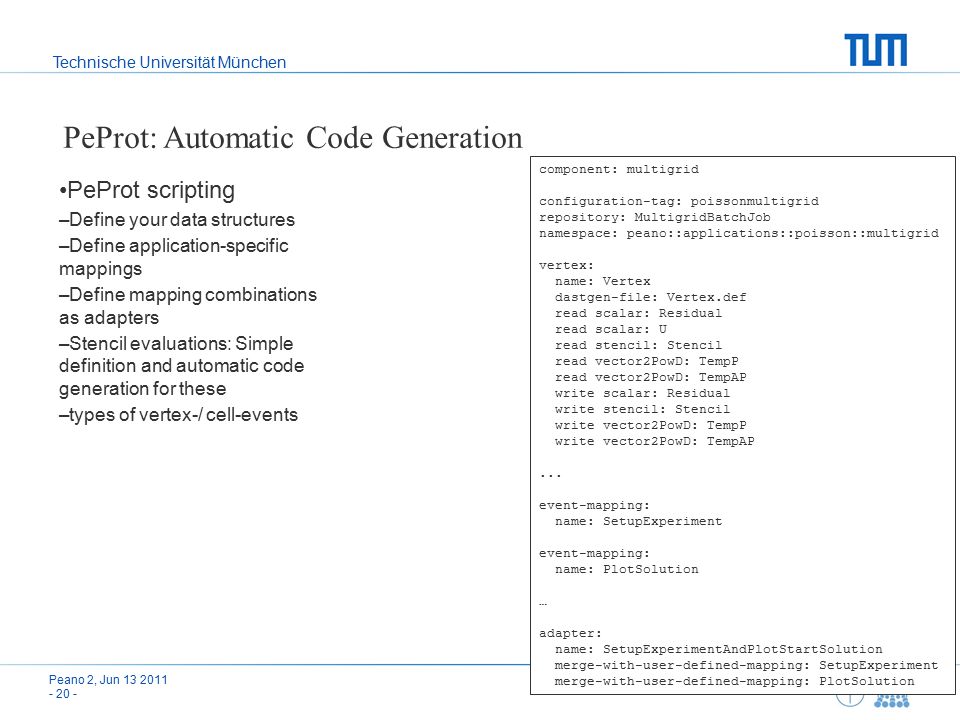
Task: Click '–types of vertex-/ cell-events' line
Action: (x=178, y=414)
